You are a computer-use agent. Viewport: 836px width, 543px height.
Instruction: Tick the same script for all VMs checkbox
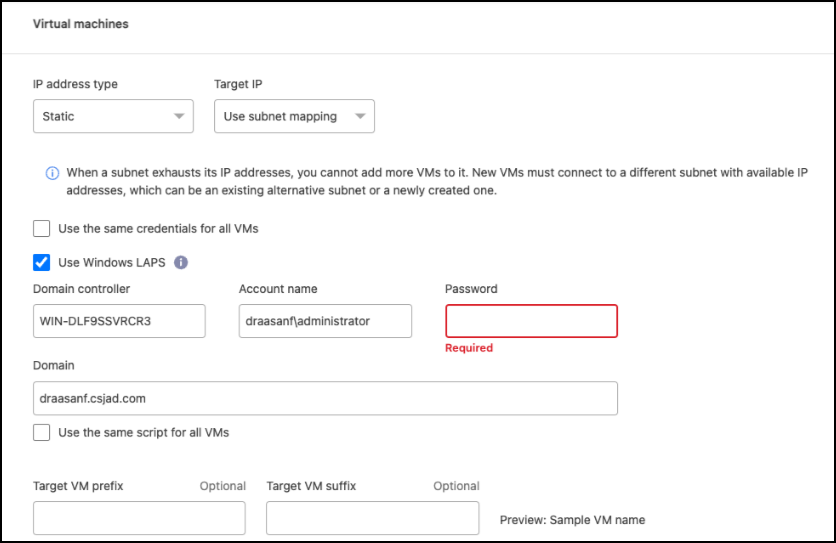tap(42, 432)
